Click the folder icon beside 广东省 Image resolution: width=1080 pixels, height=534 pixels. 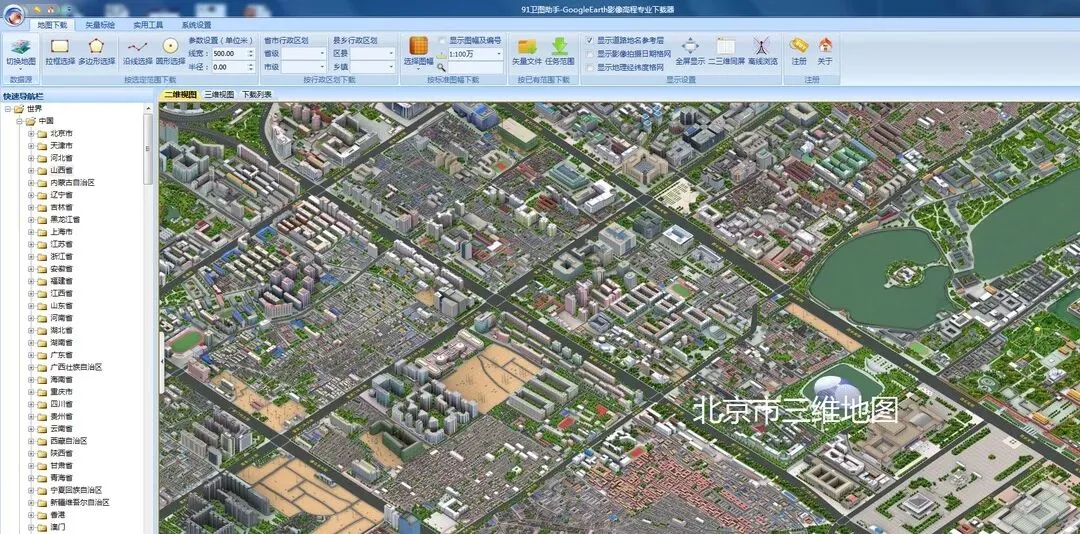pyautogui.click(x=42, y=355)
